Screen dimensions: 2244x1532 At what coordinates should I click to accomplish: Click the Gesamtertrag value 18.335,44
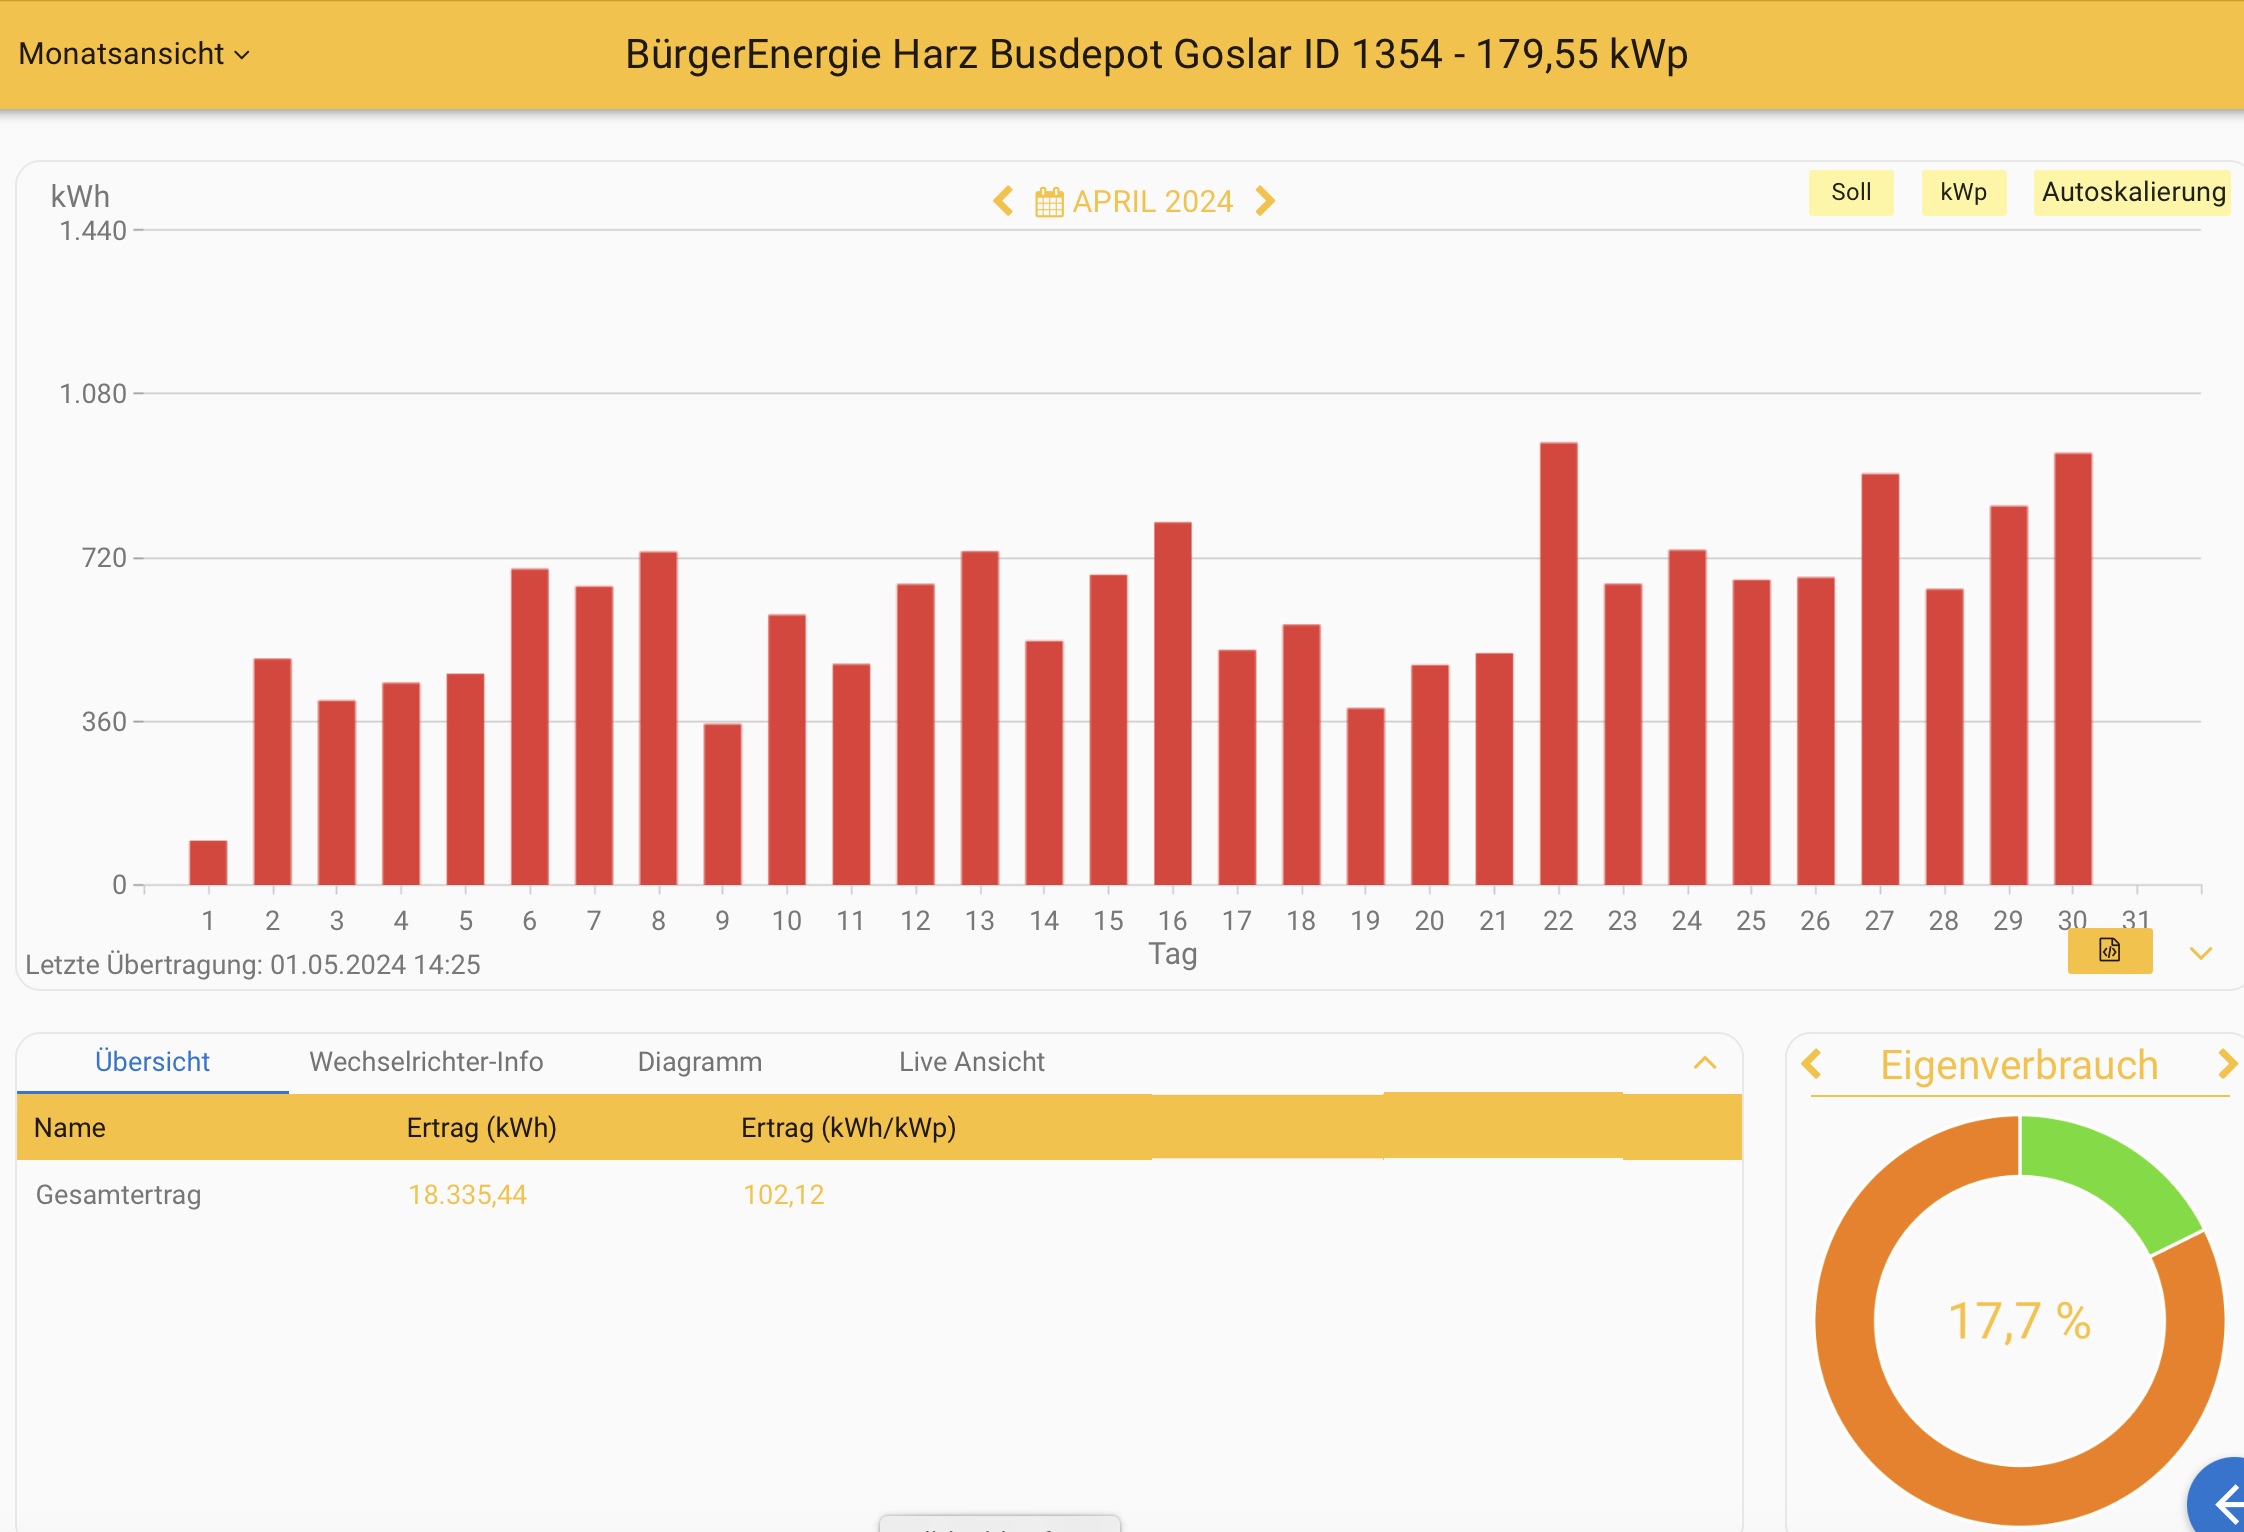(467, 1195)
